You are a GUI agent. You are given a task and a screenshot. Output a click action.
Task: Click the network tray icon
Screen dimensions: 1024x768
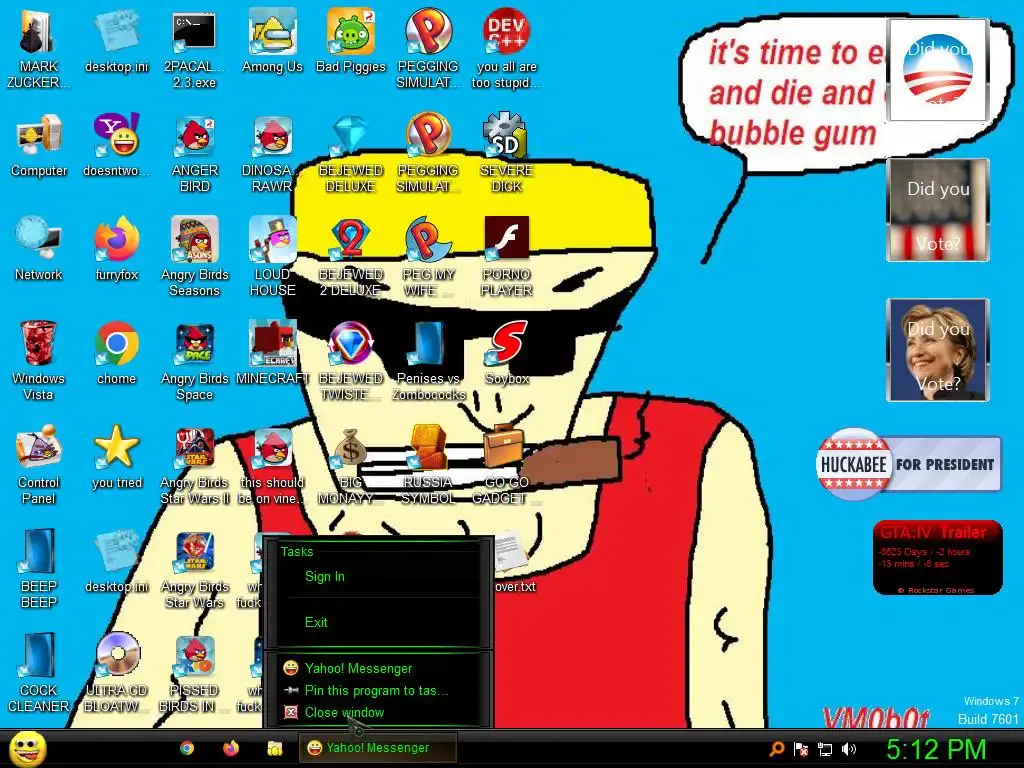click(825, 749)
